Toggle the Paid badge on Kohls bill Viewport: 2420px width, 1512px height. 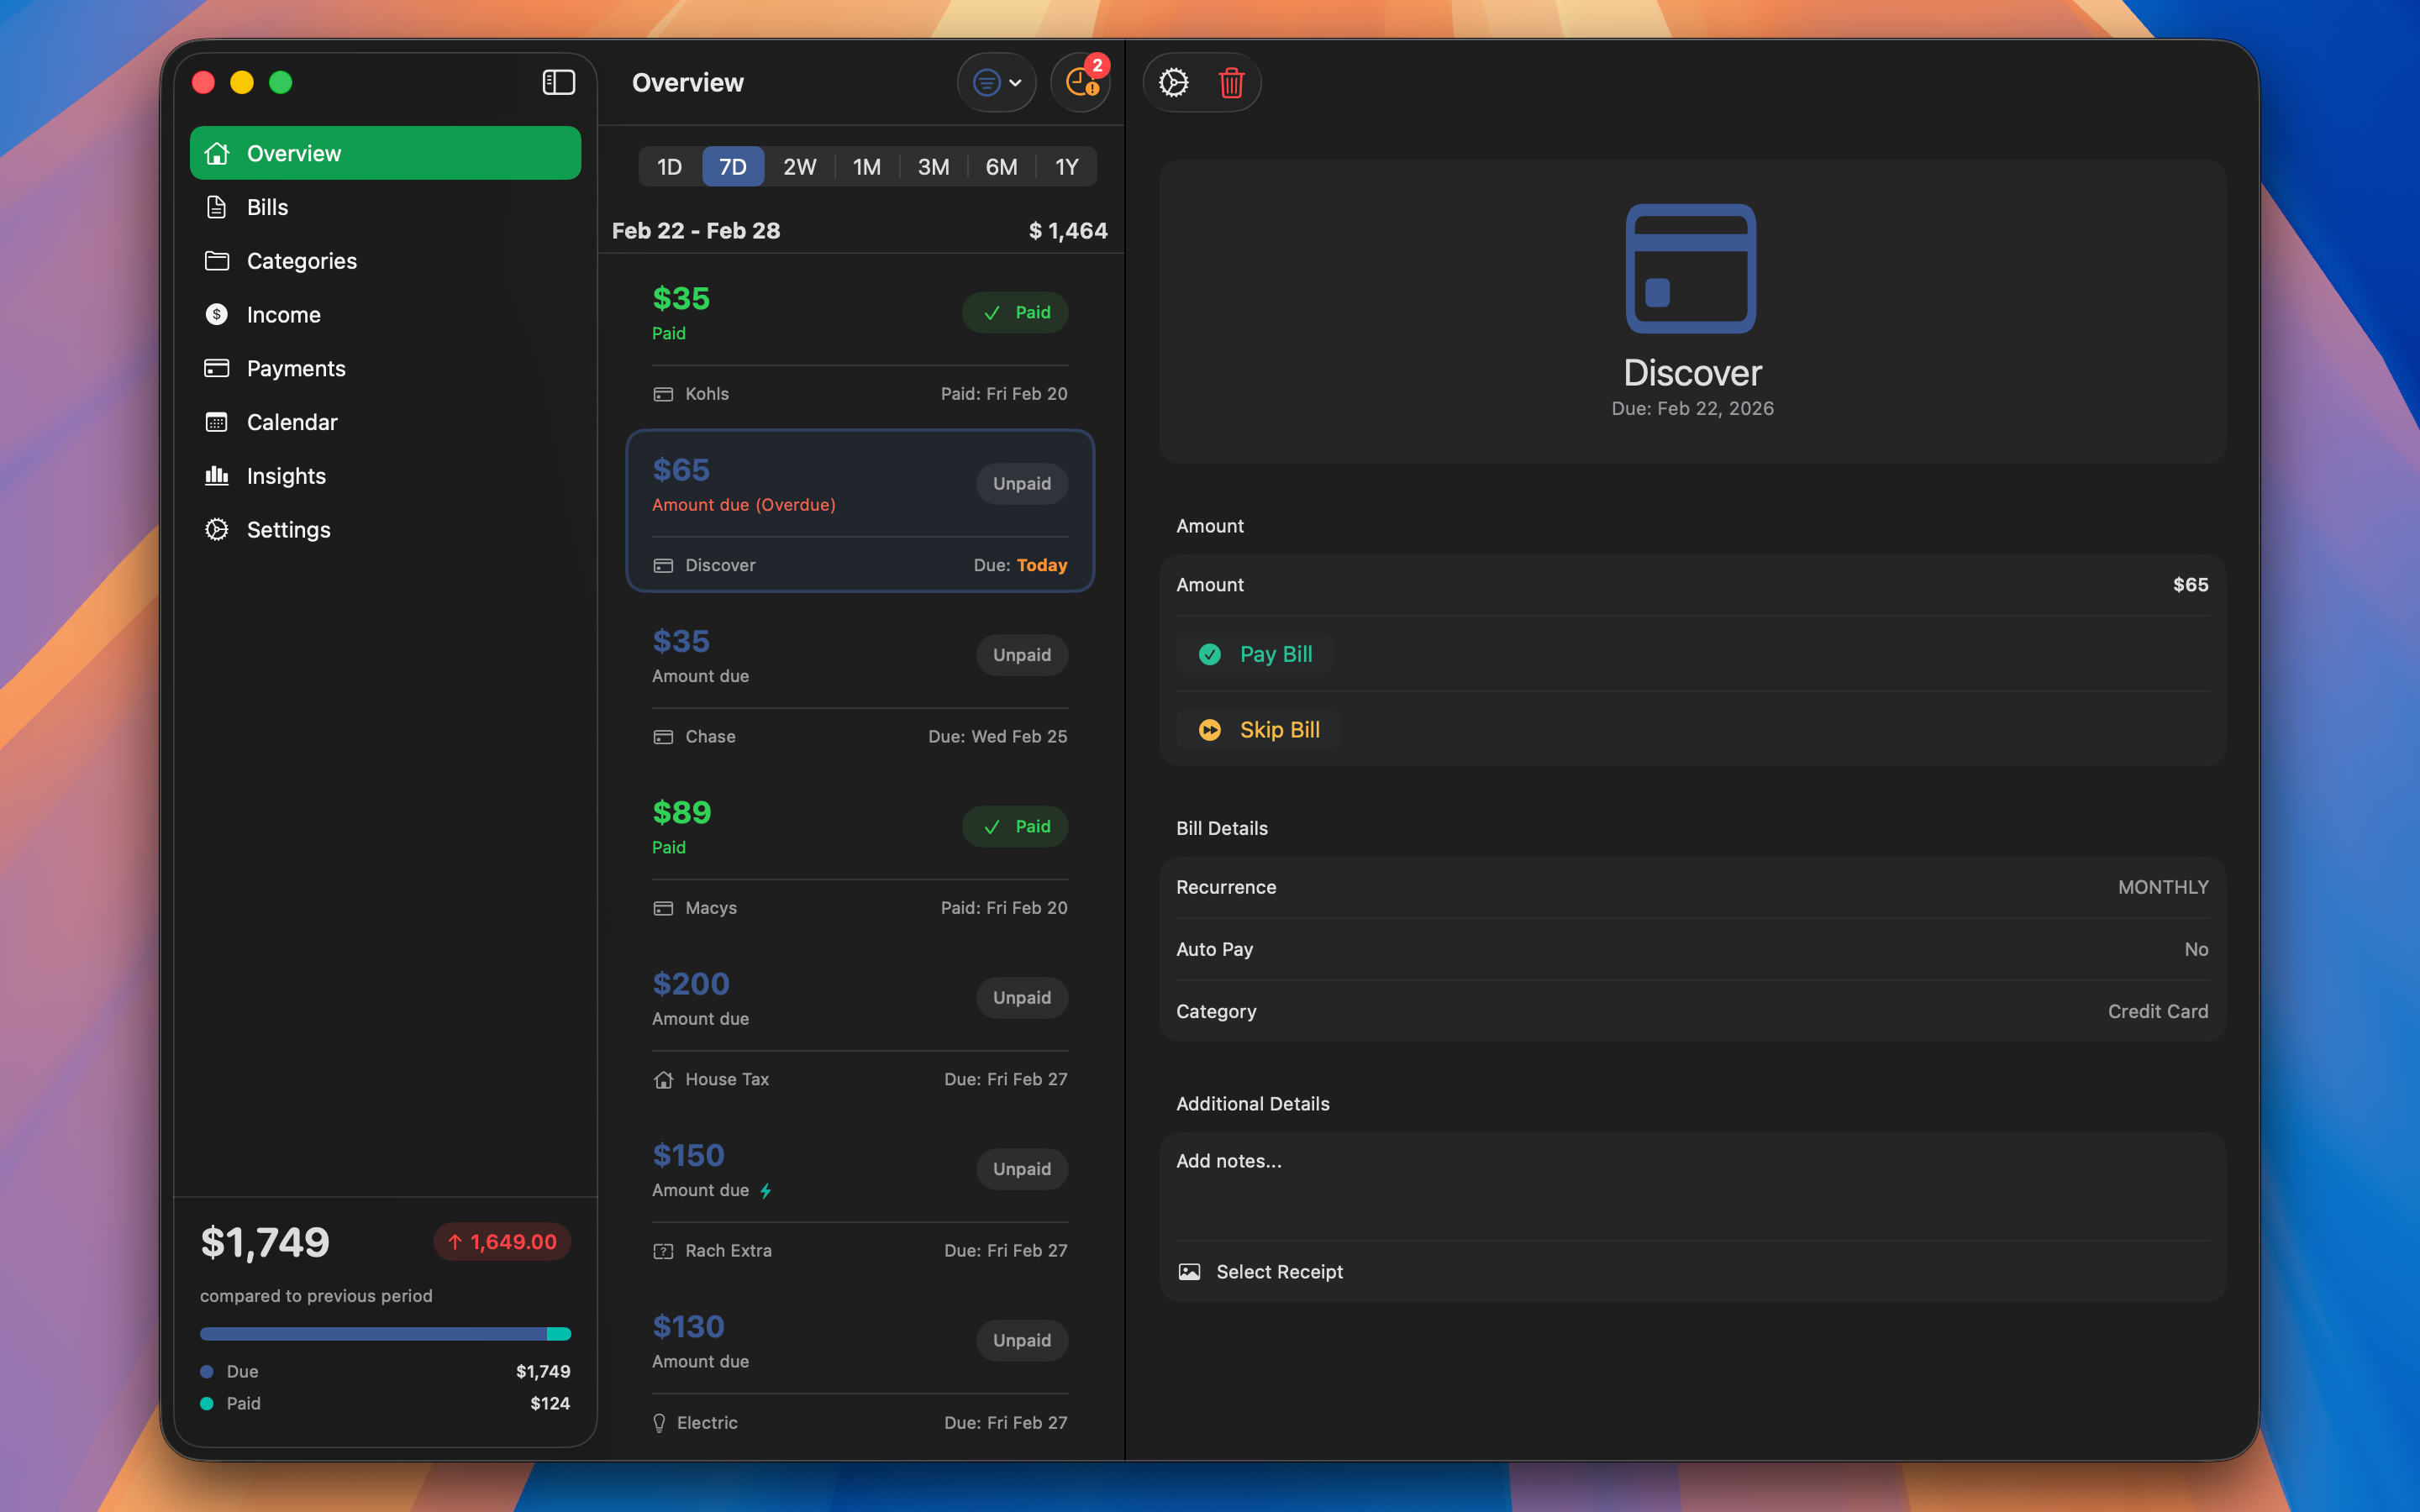(1015, 313)
